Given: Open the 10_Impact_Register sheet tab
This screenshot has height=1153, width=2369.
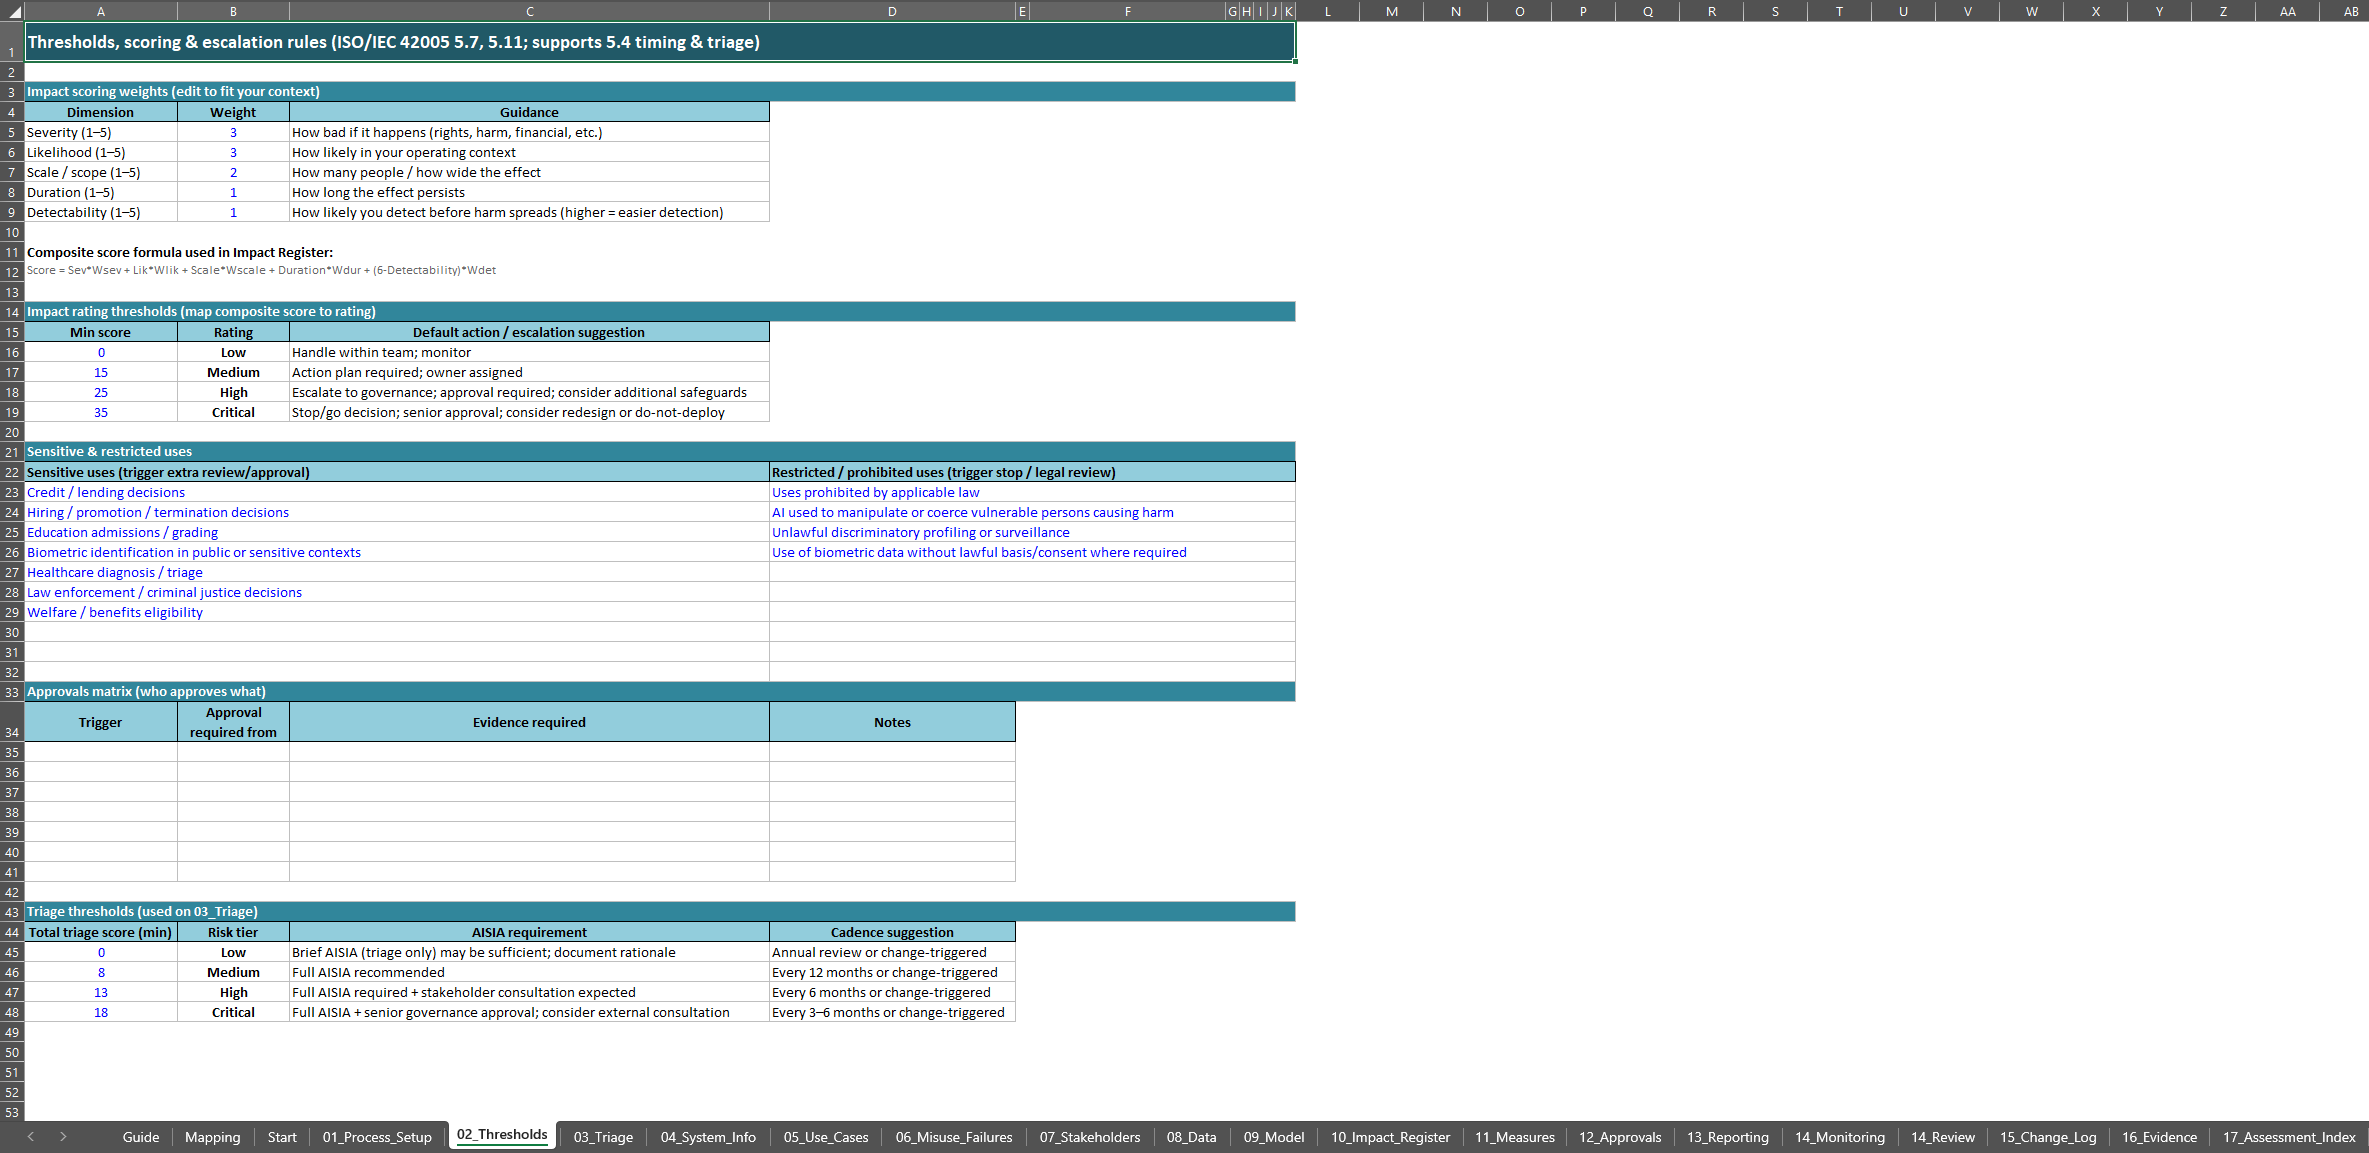Looking at the screenshot, I should (x=1389, y=1137).
